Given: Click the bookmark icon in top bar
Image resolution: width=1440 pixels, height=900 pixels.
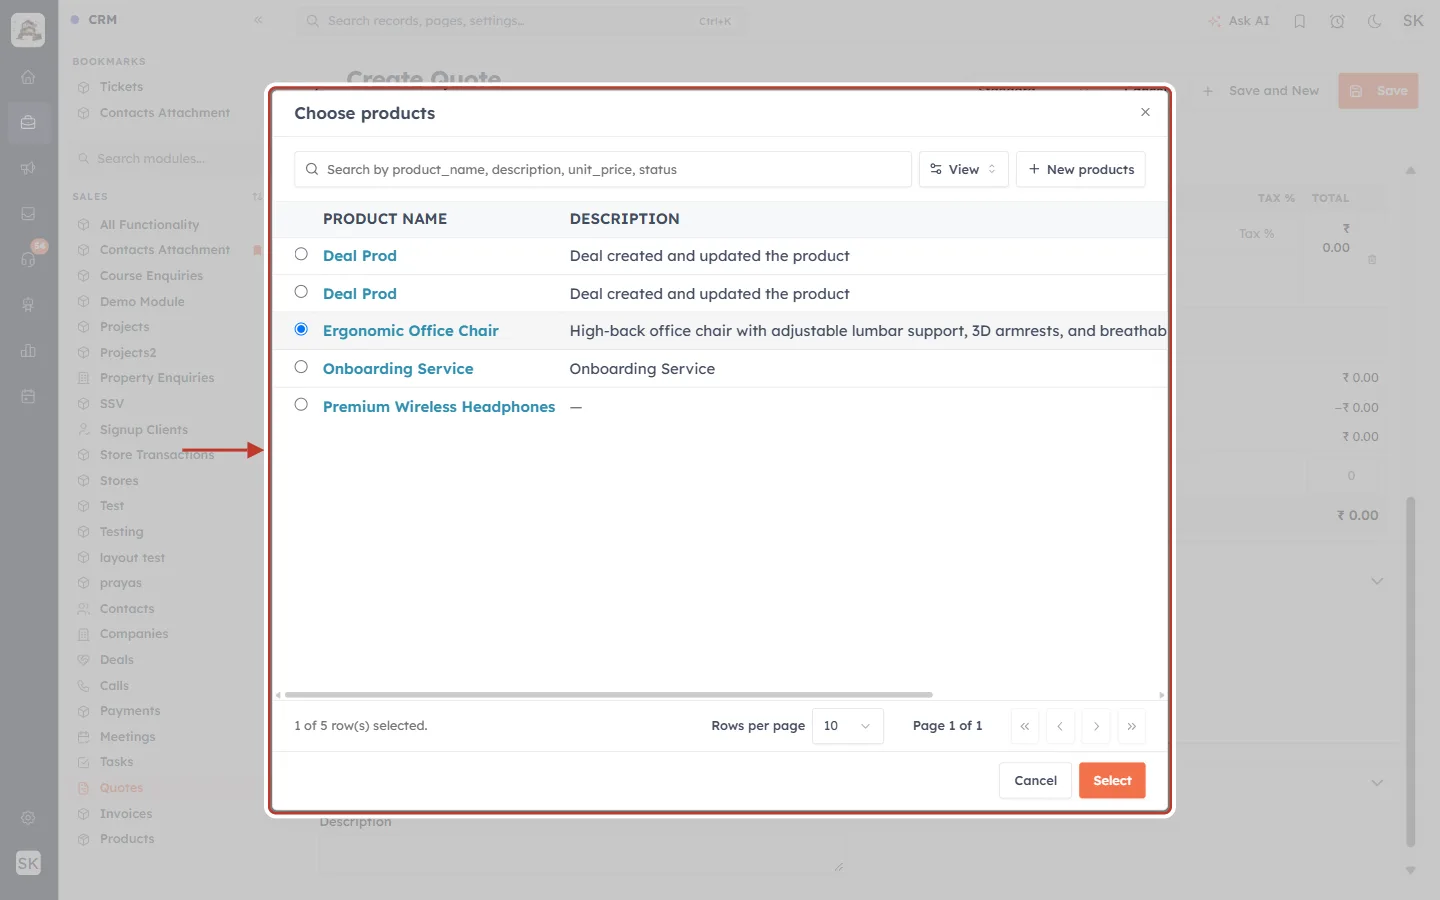Looking at the screenshot, I should [1300, 21].
